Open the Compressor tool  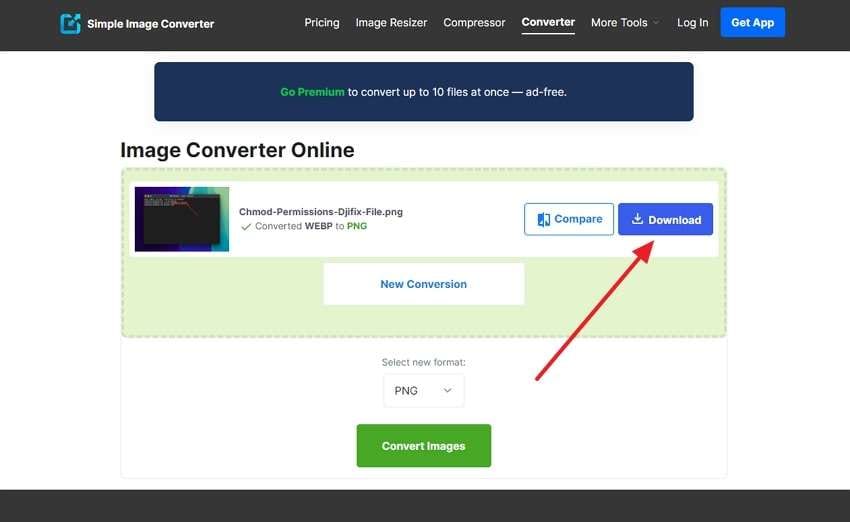(474, 23)
